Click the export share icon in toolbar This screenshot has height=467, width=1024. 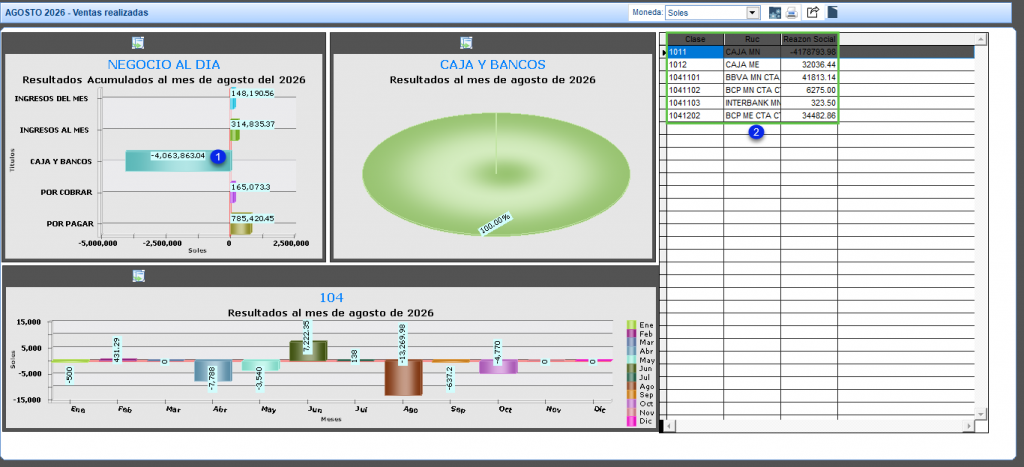coord(812,12)
